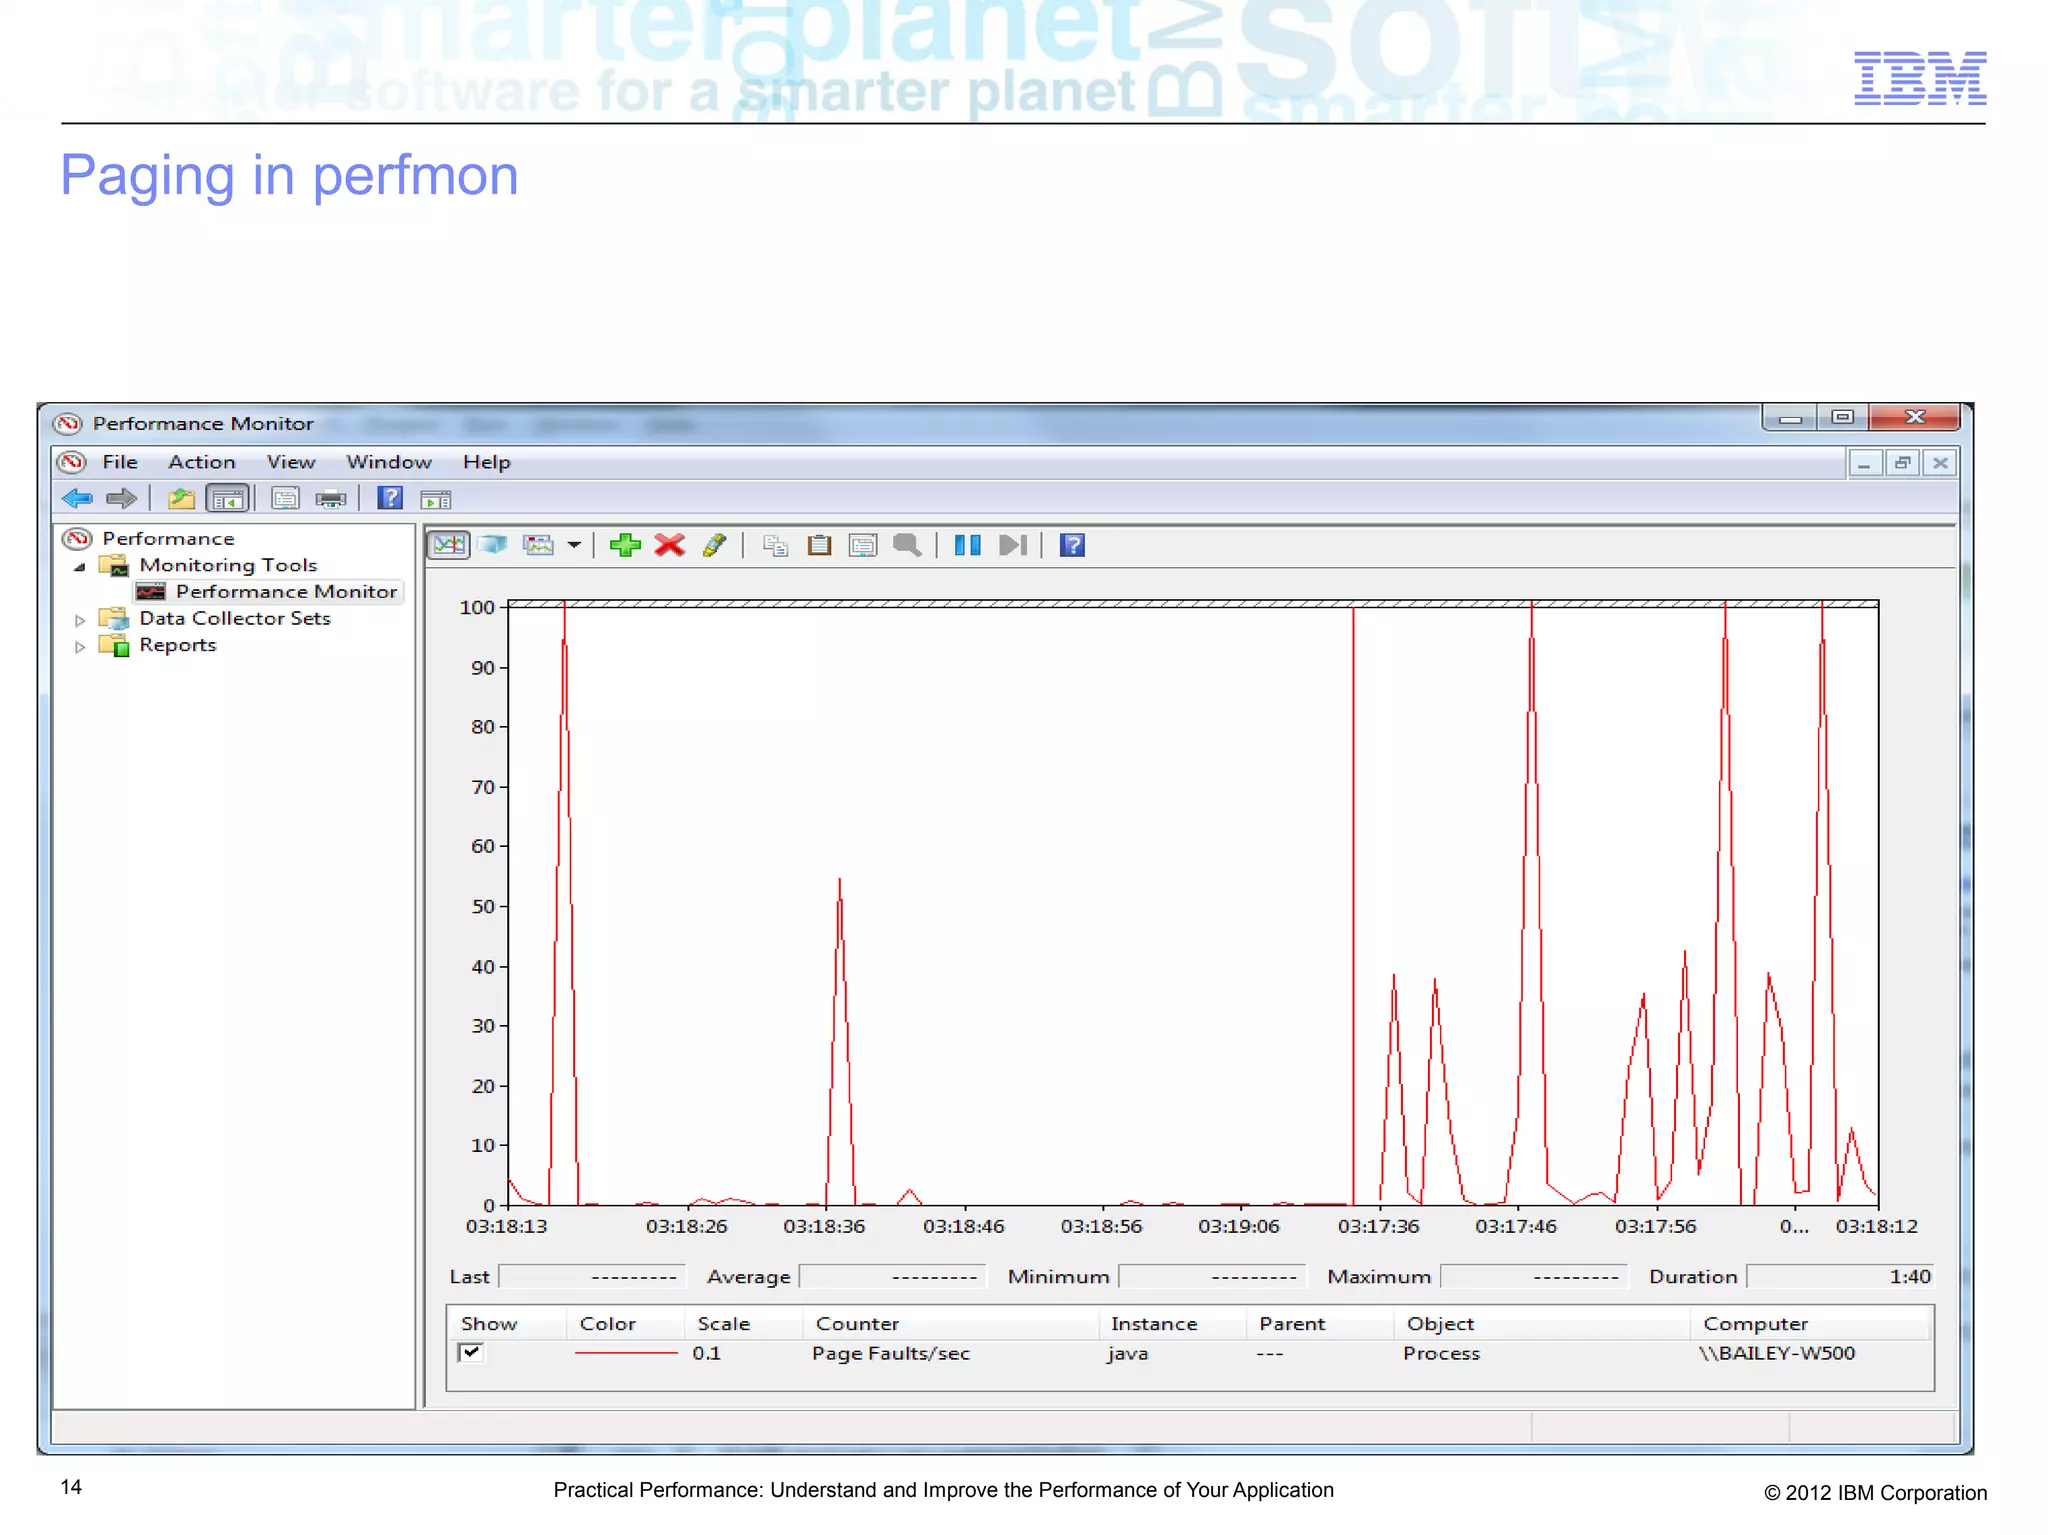Screen dimensions: 2048x1535
Task: Click the Zoom magnifier icon
Action: click(x=907, y=545)
